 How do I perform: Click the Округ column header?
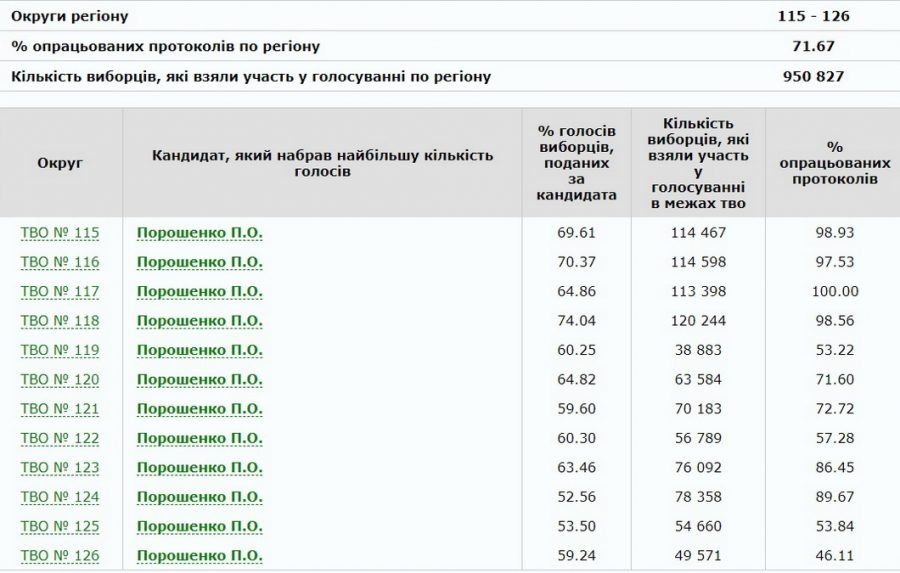[x=60, y=162]
